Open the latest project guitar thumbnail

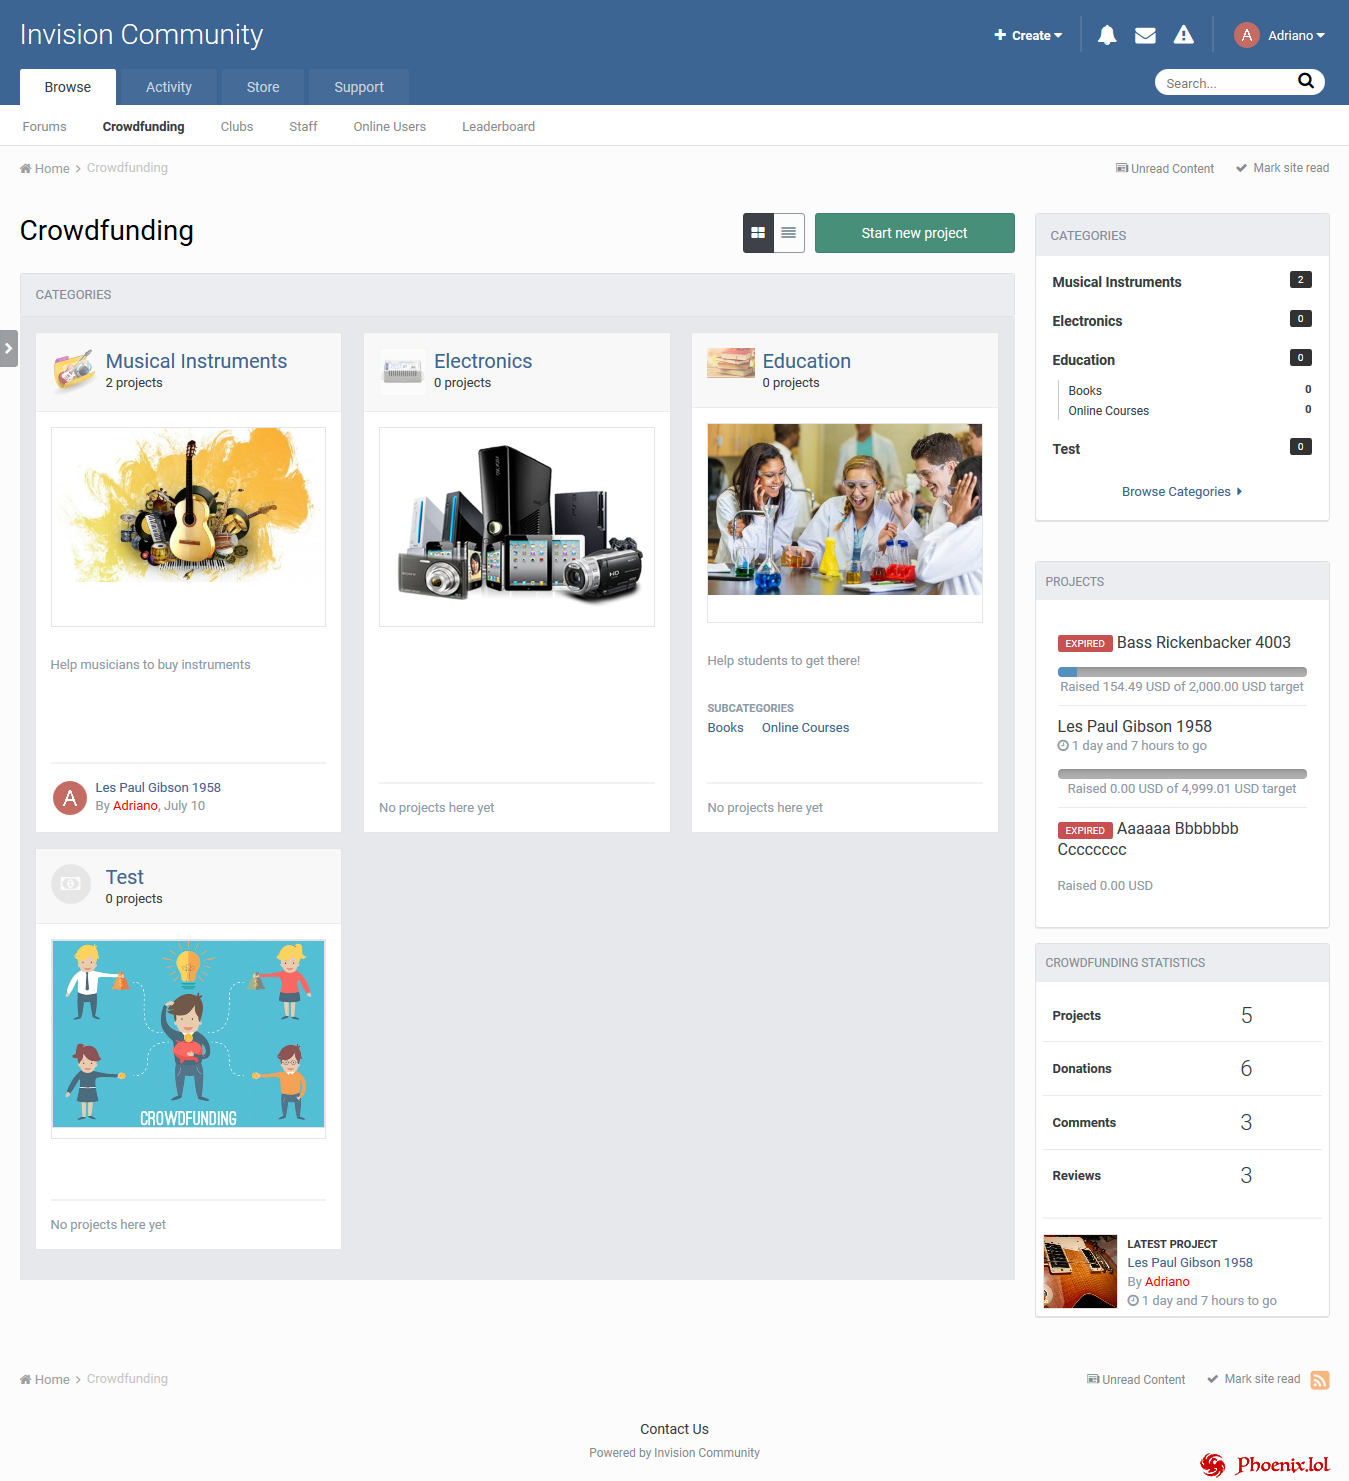[x=1080, y=1271]
